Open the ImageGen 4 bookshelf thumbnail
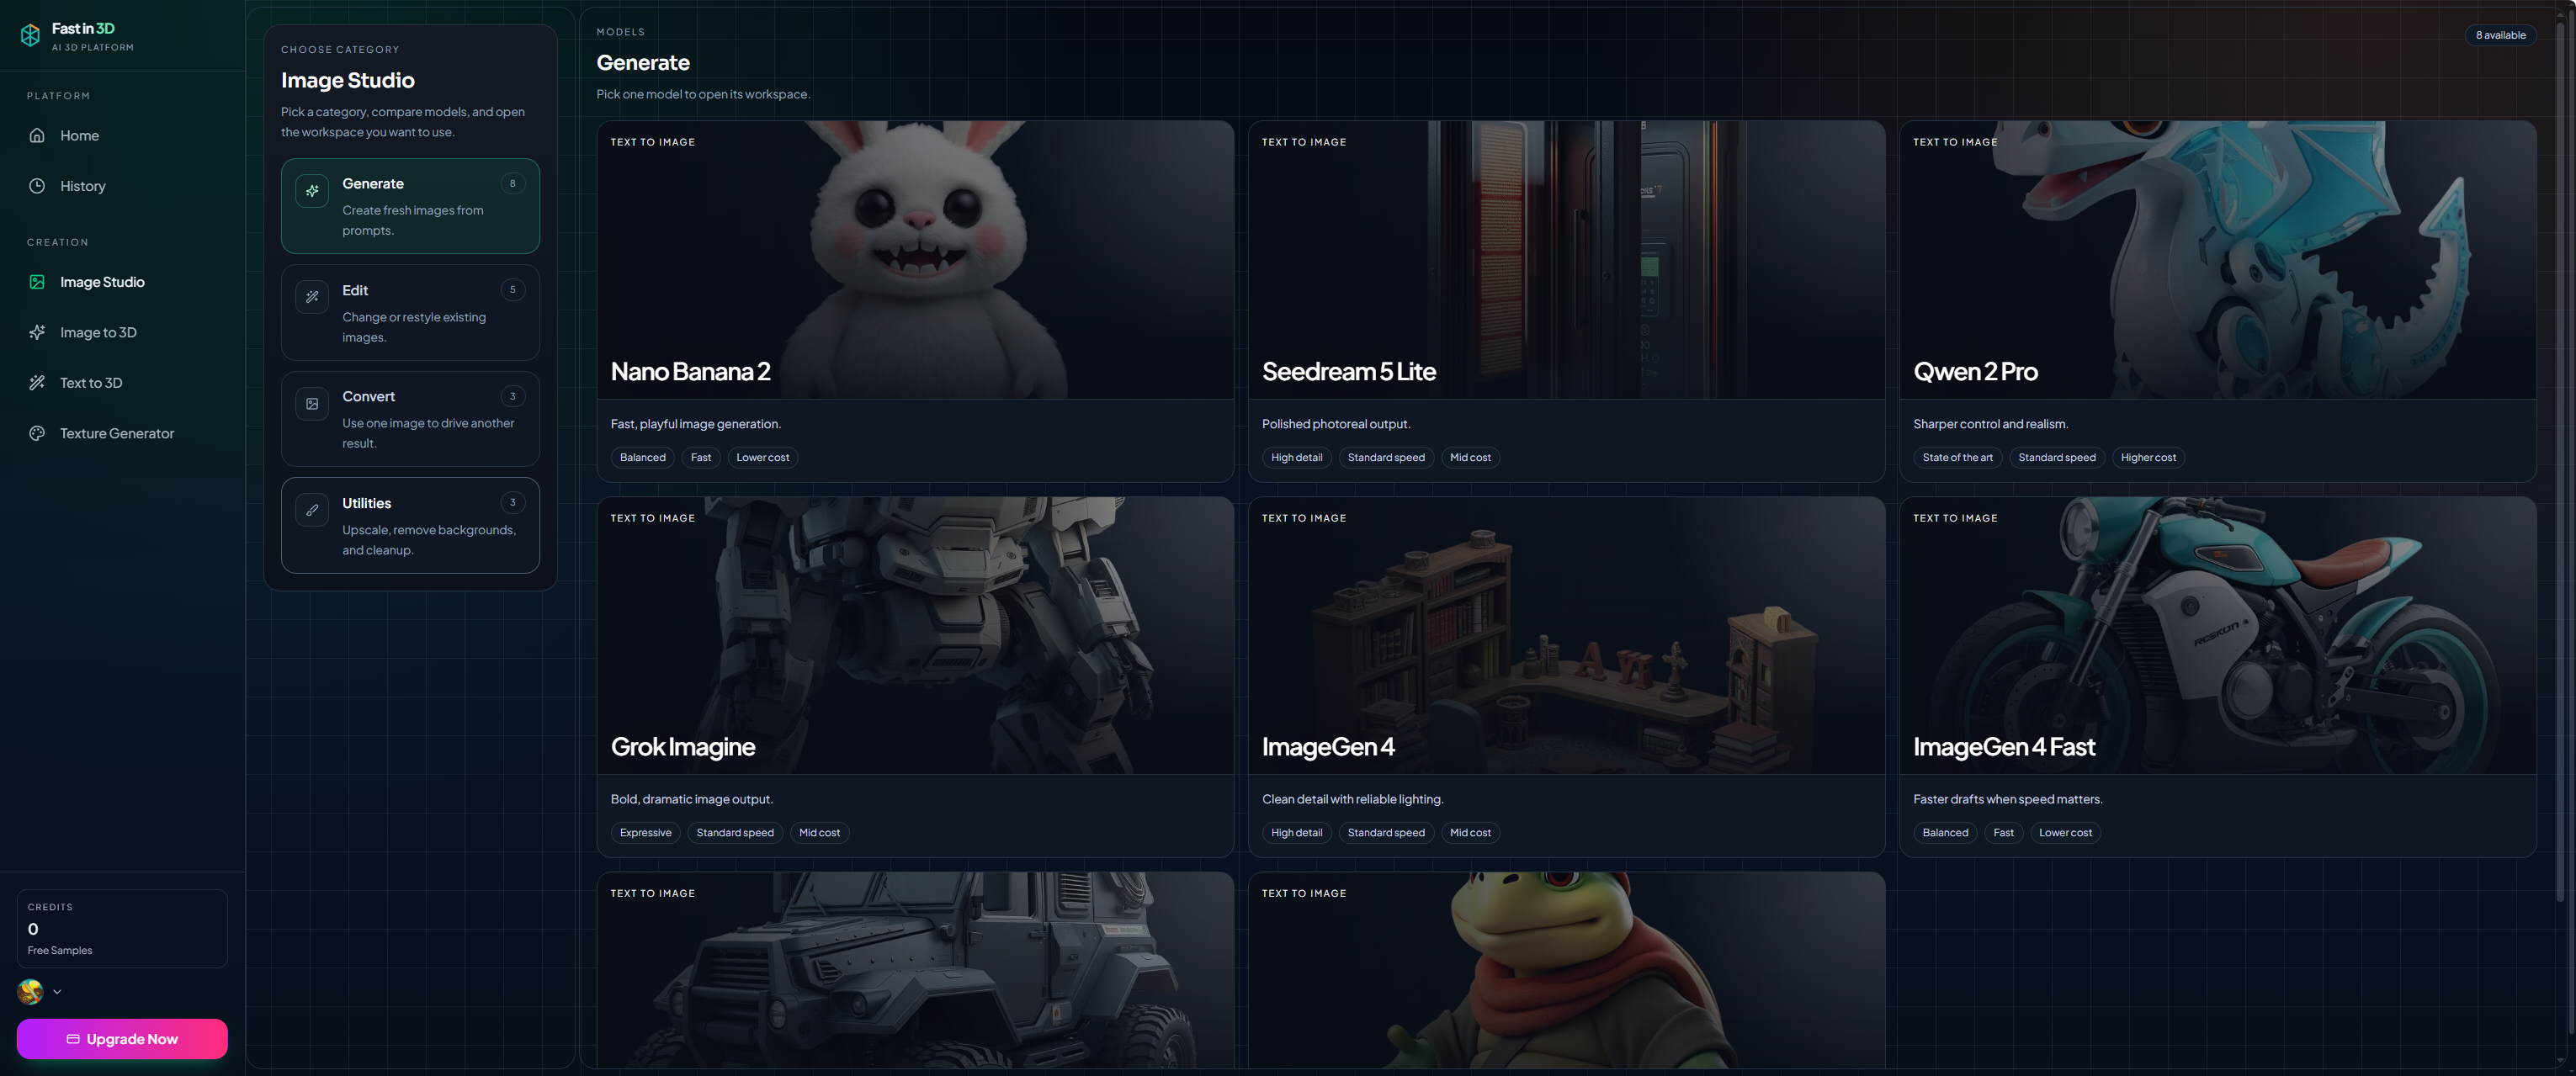This screenshot has height=1076, width=2576. tap(1566, 635)
